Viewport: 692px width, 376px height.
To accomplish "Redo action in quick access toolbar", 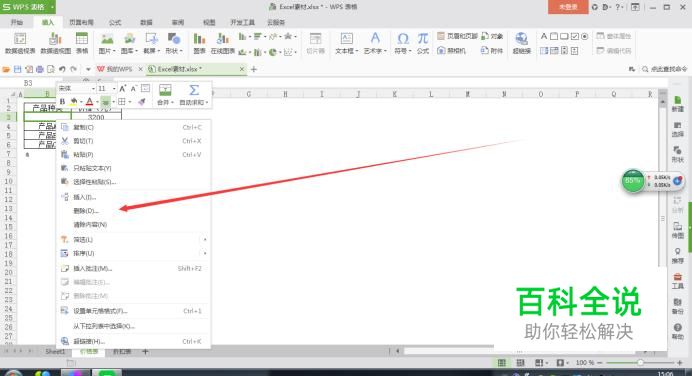I will coord(73,69).
